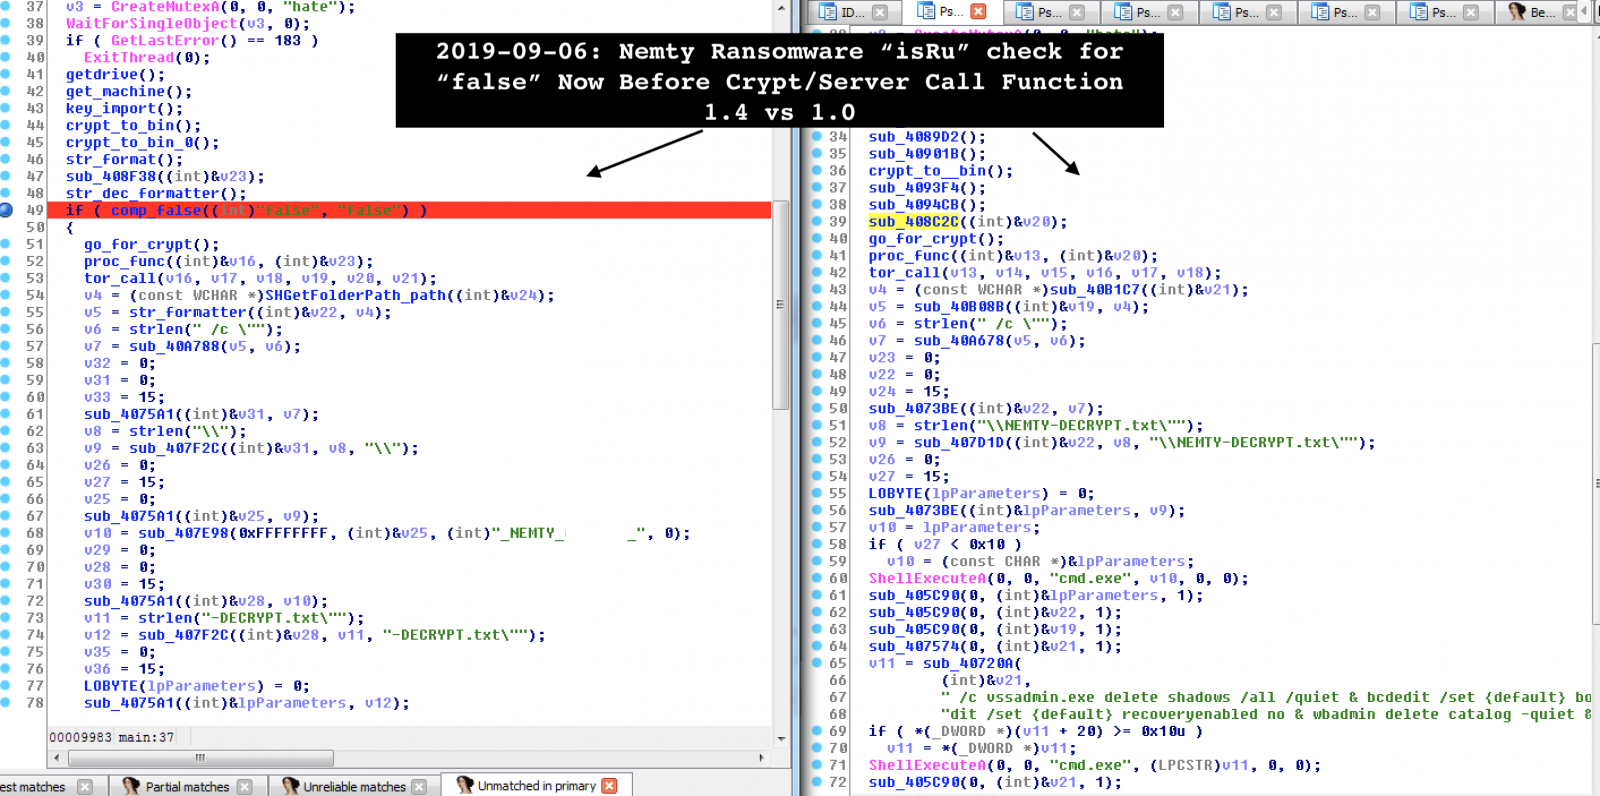Open the Unreliable matches tab

pyautogui.click(x=354, y=786)
